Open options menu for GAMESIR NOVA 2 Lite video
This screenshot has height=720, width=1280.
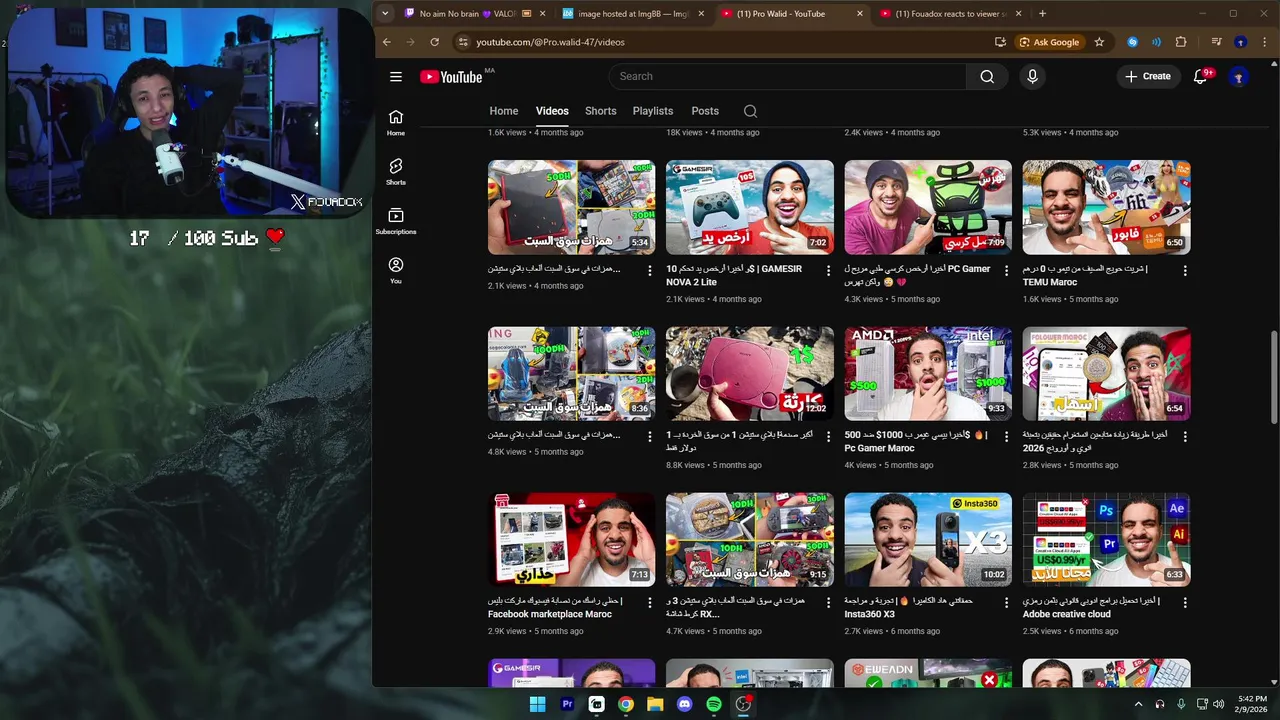pos(828,271)
